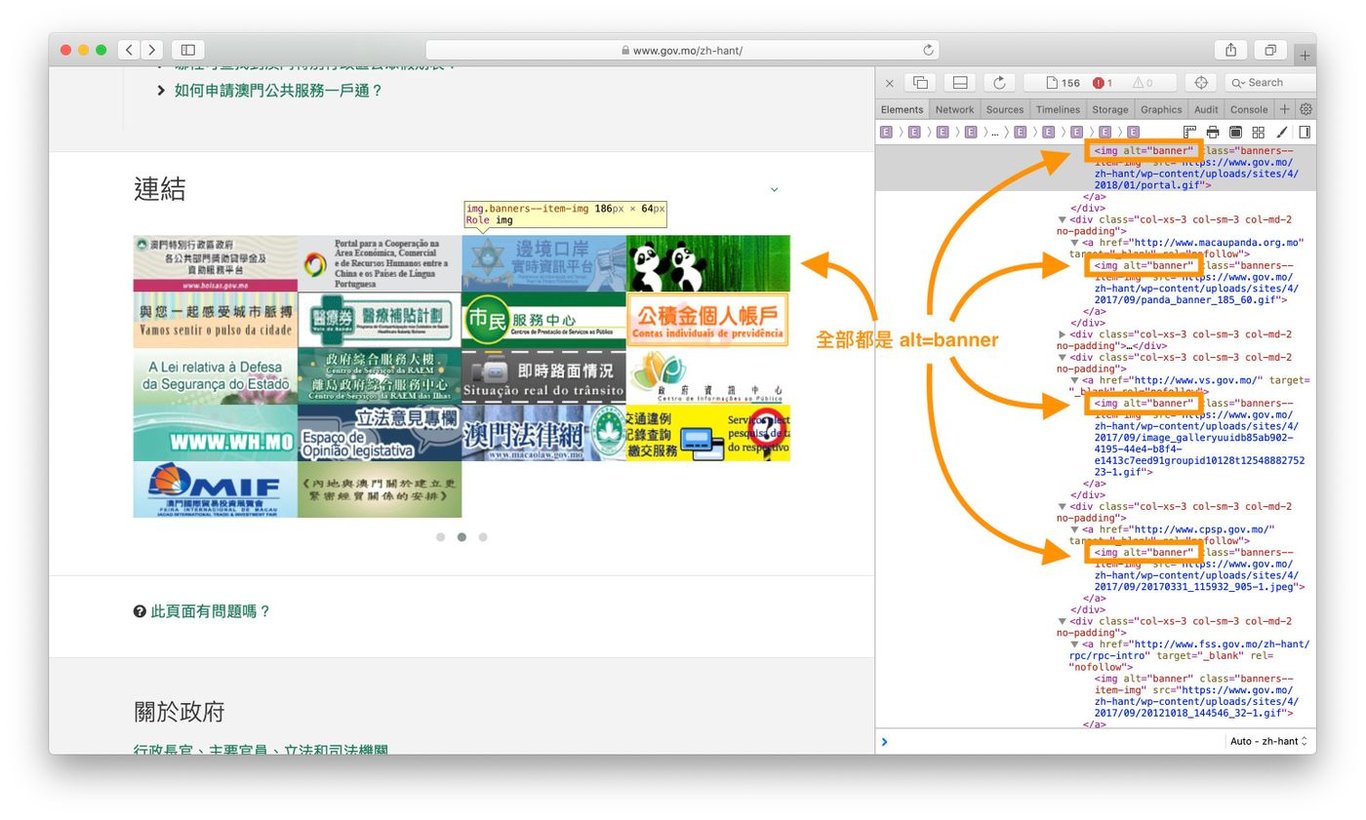Collapse the anchor node for macaupanda.org.mo
1366x820 pixels.
(1073, 243)
